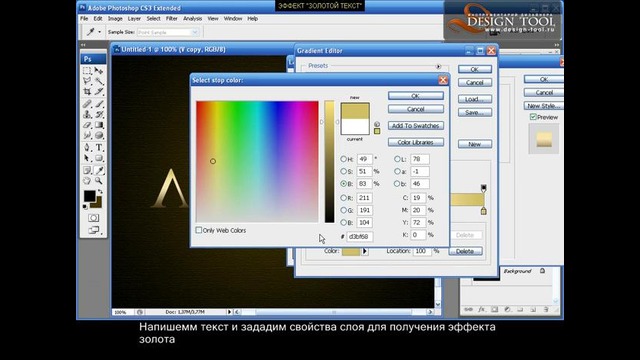Collapse the right panel dock double-arrow
This screenshot has height=360, width=640.
556,45
